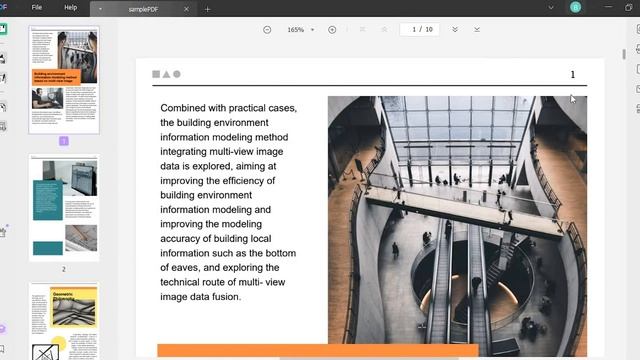Click the document vertical scrollbar thumb
Viewport: 640px width, 360px height.
tap(624, 54)
